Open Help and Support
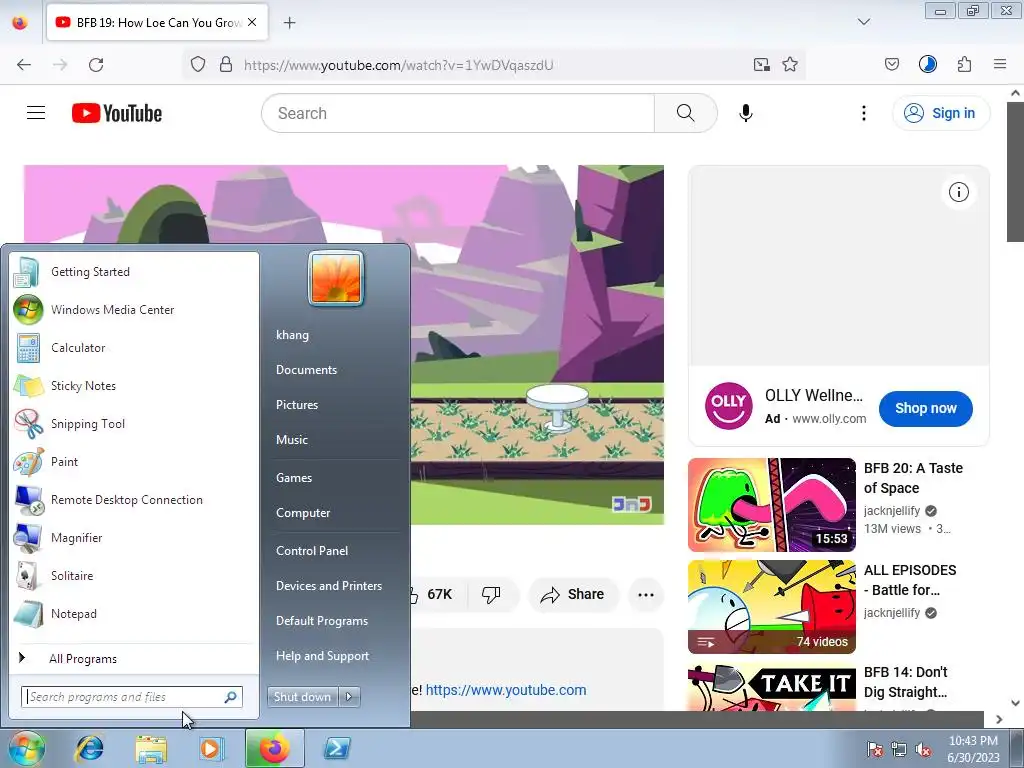Screen dimensions: 1024x768 (x=322, y=656)
